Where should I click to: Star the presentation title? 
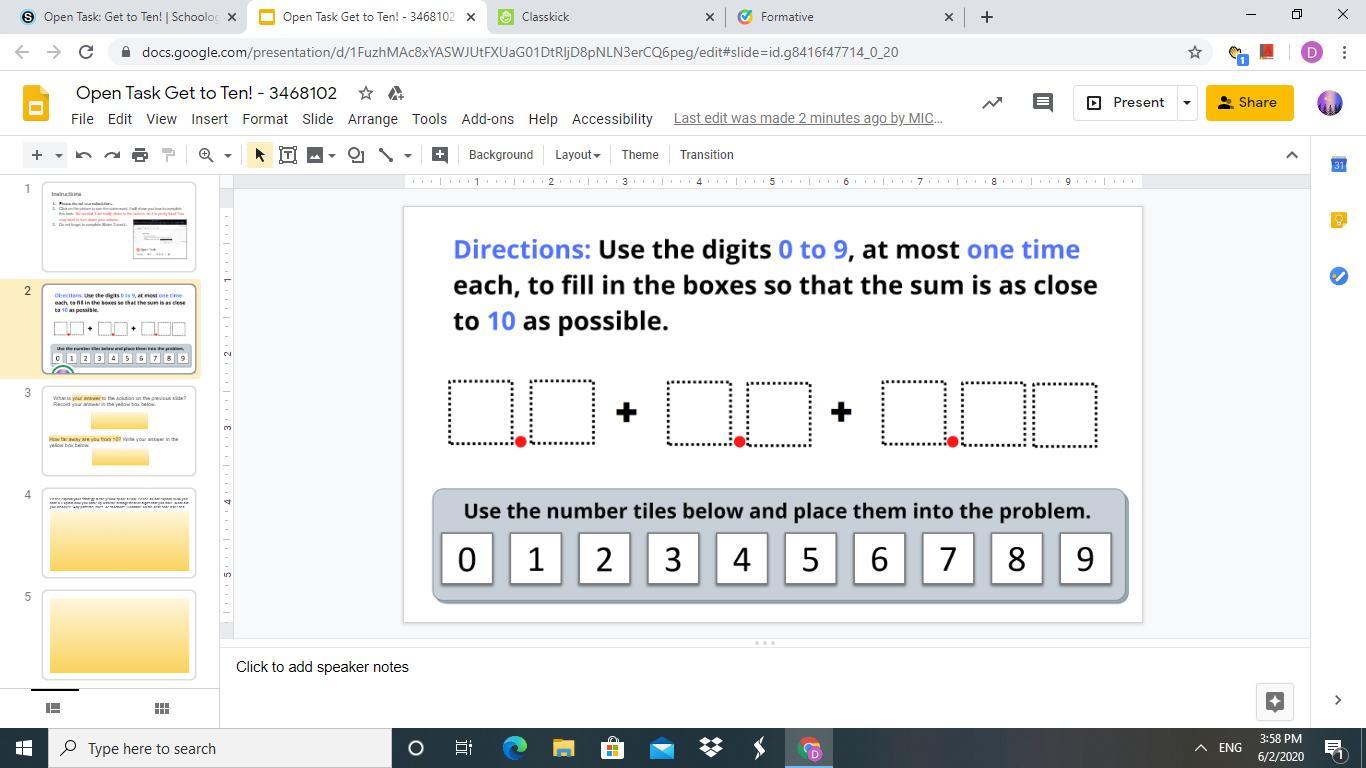(x=366, y=93)
